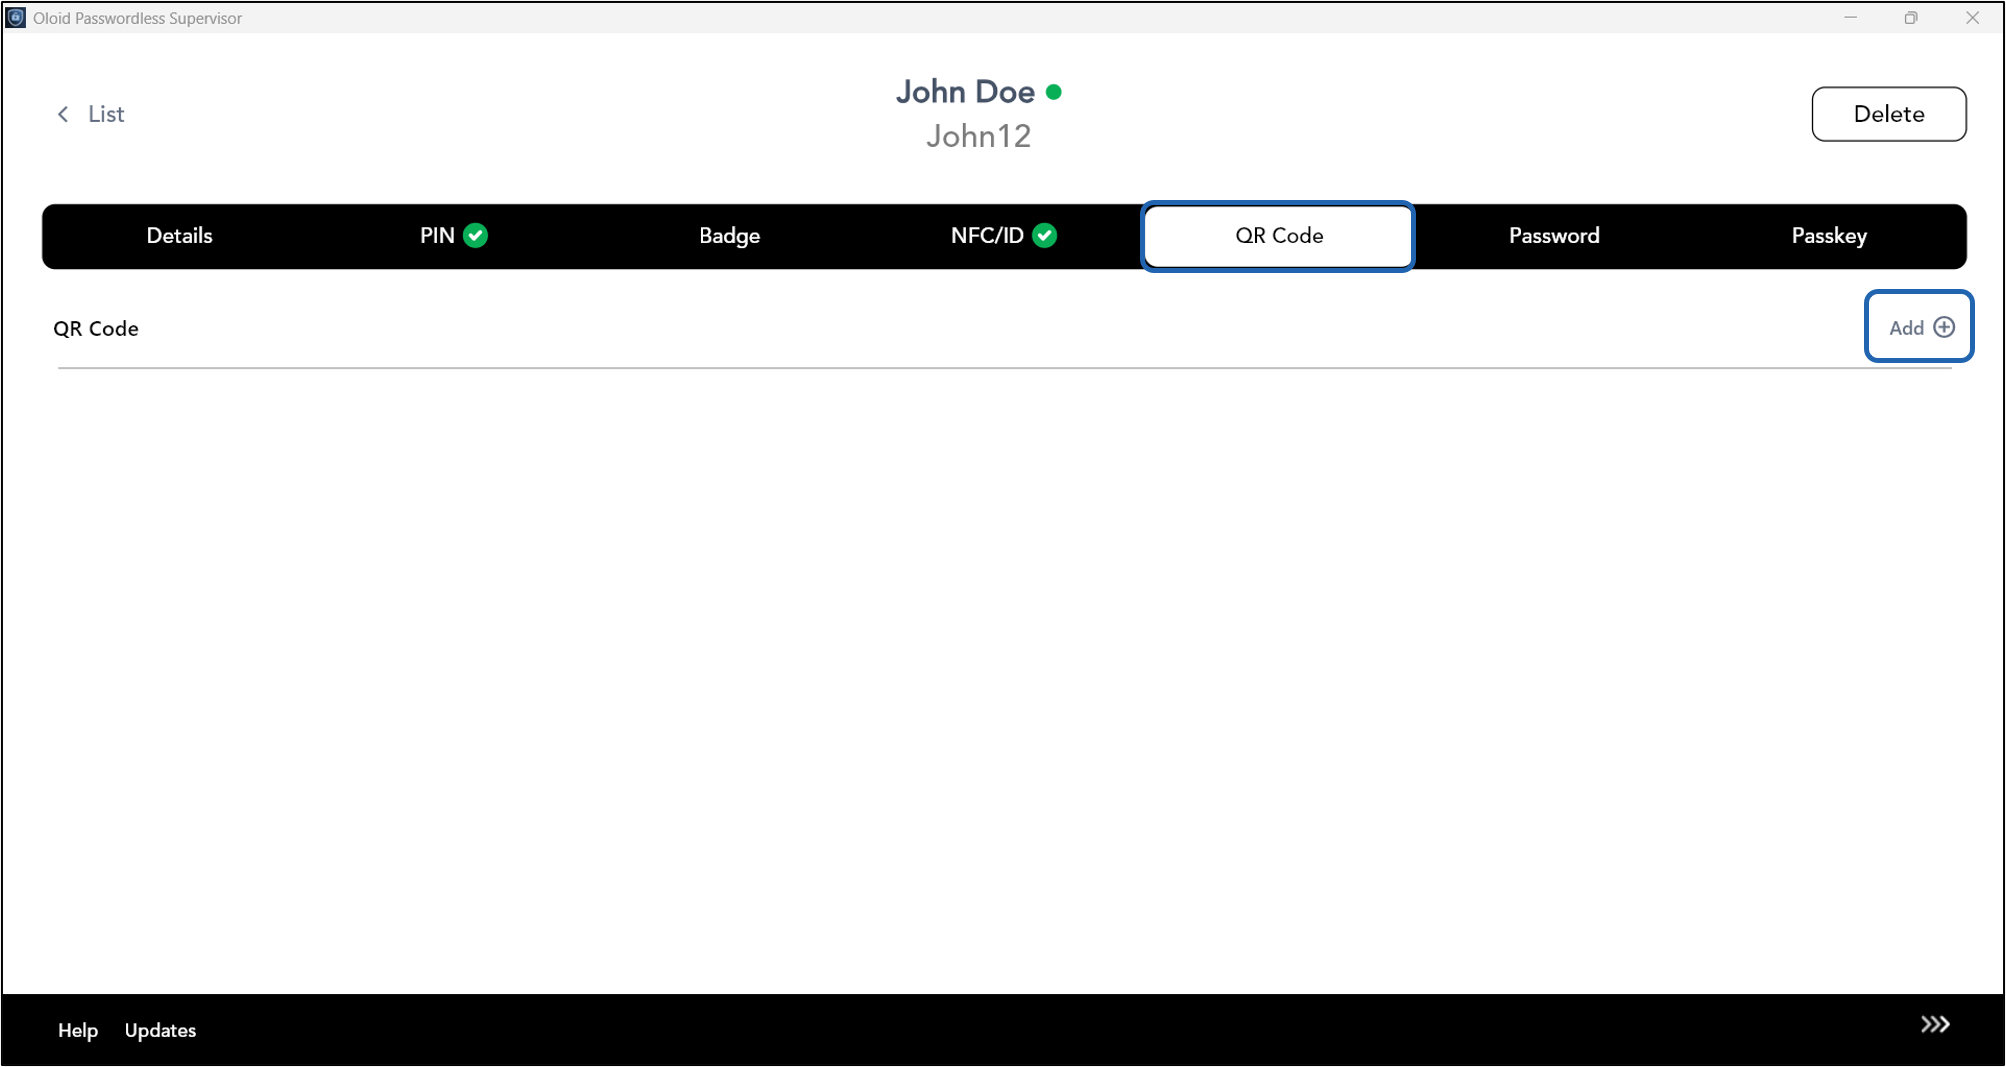Open the Badge tab
This screenshot has width=2006, height=1067.
[729, 236]
